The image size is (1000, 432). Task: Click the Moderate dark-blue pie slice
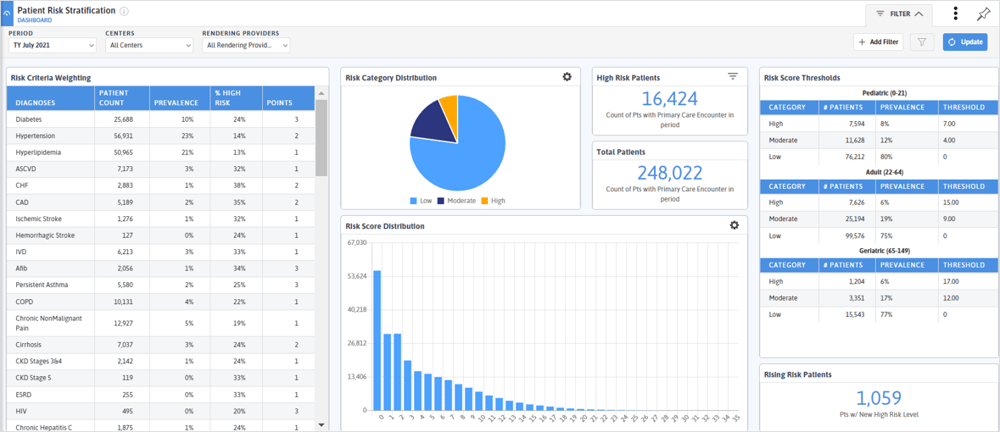coord(435,121)
